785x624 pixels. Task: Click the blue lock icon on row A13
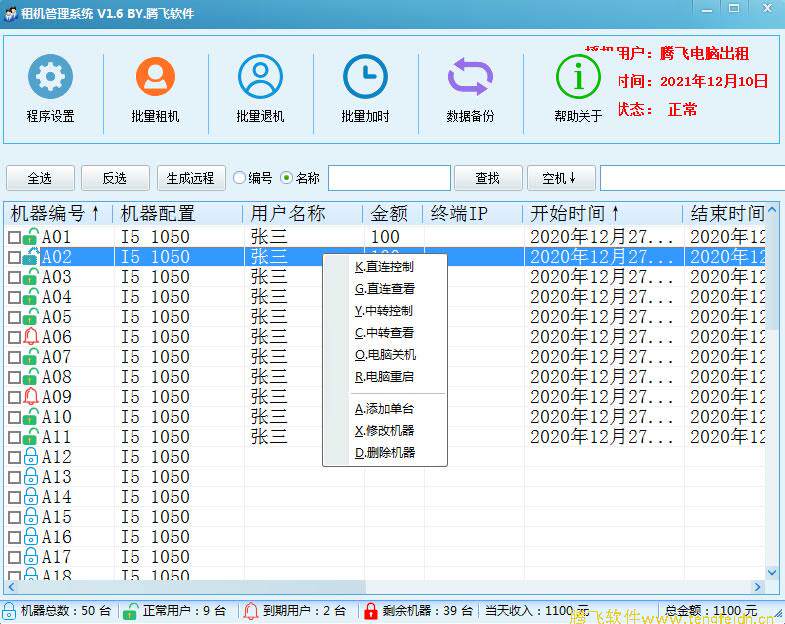(31, 477)
